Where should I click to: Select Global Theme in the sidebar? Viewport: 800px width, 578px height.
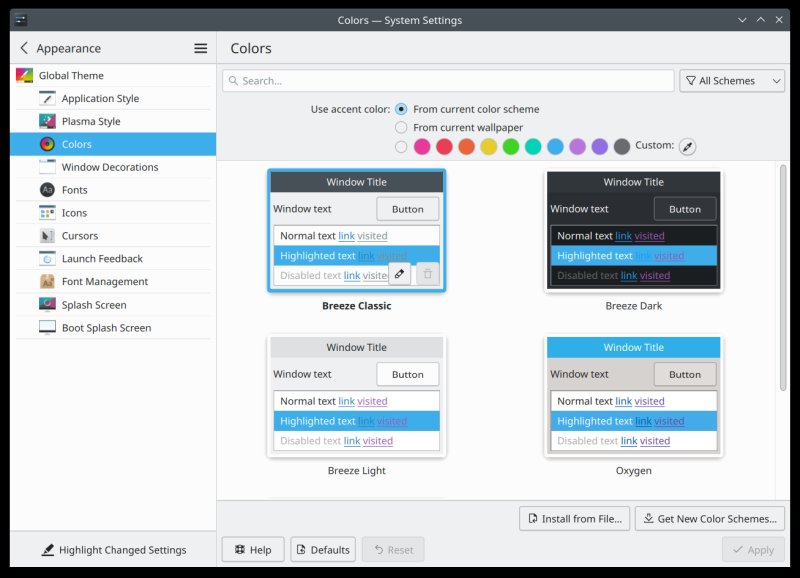pos(71,75)
